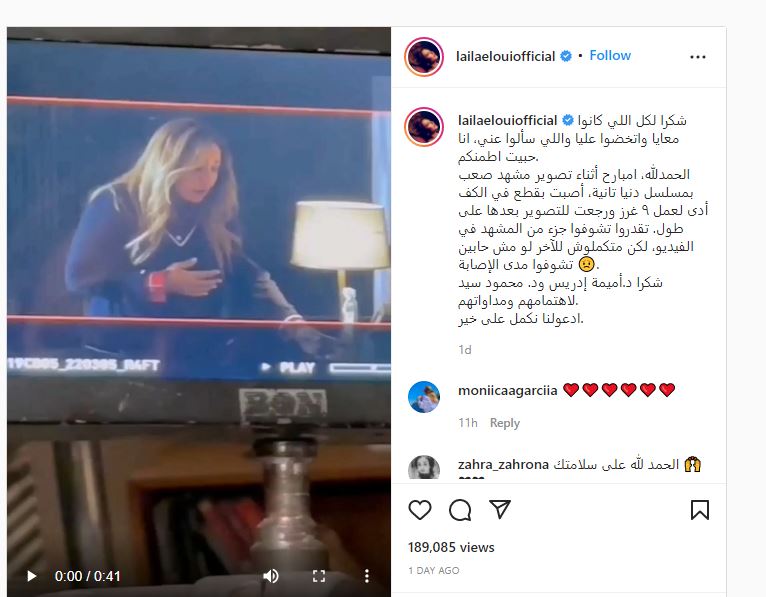The image size is (766, 597).
Task: Open lailaelouiofficial profile from header username
Action: pyautogui.click(x=505, y=57)
